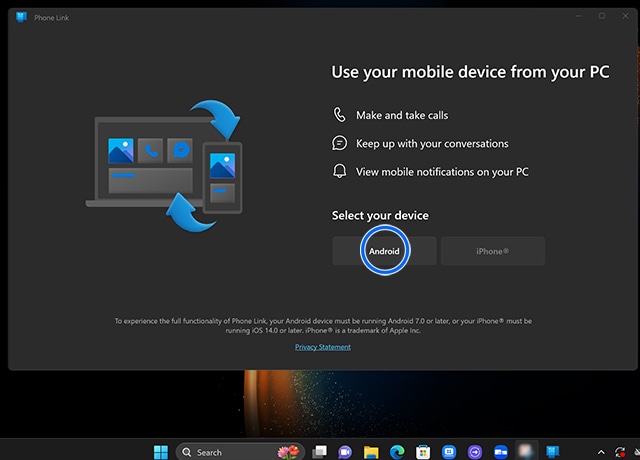
Task: Close the Phone Link window
Action: (625, 16)
